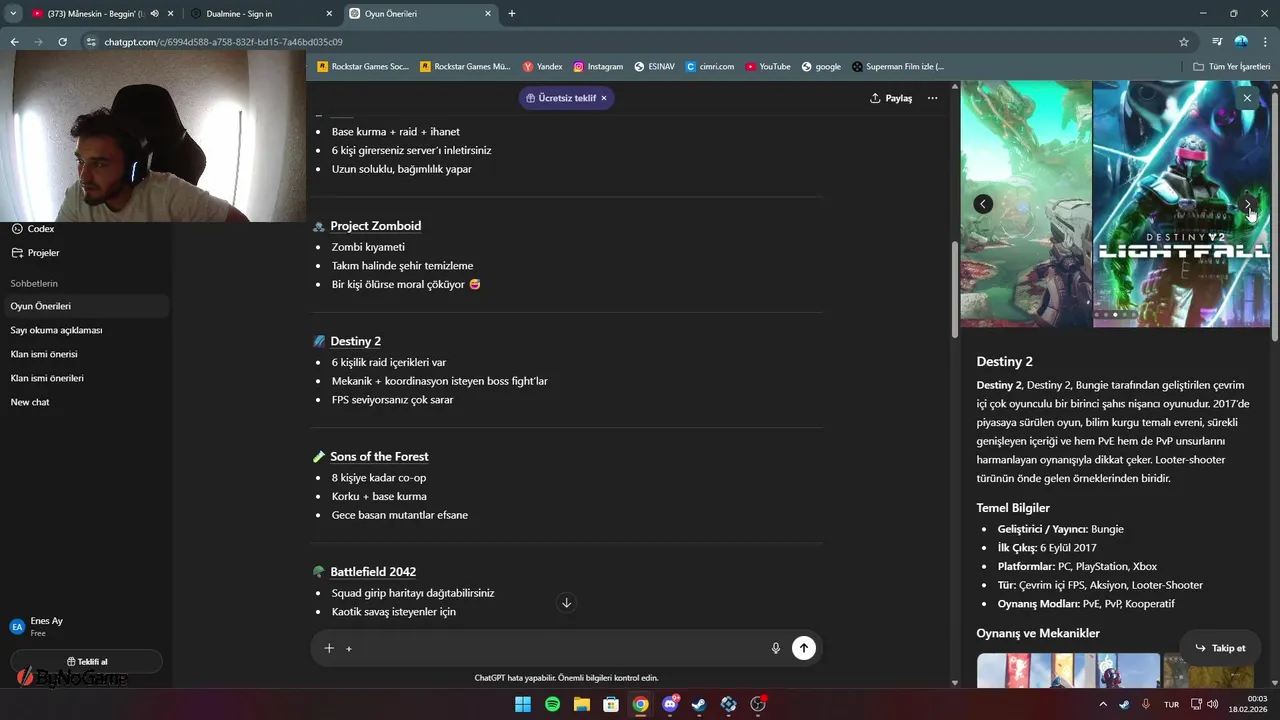Open Steam from the taskbar
The image size is (1280, 720).
click(x=699, y=705)
